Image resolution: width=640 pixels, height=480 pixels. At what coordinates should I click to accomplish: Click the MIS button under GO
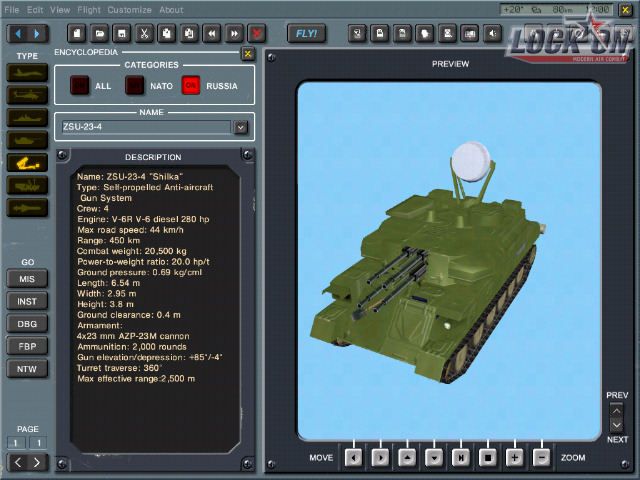(27, 278)
